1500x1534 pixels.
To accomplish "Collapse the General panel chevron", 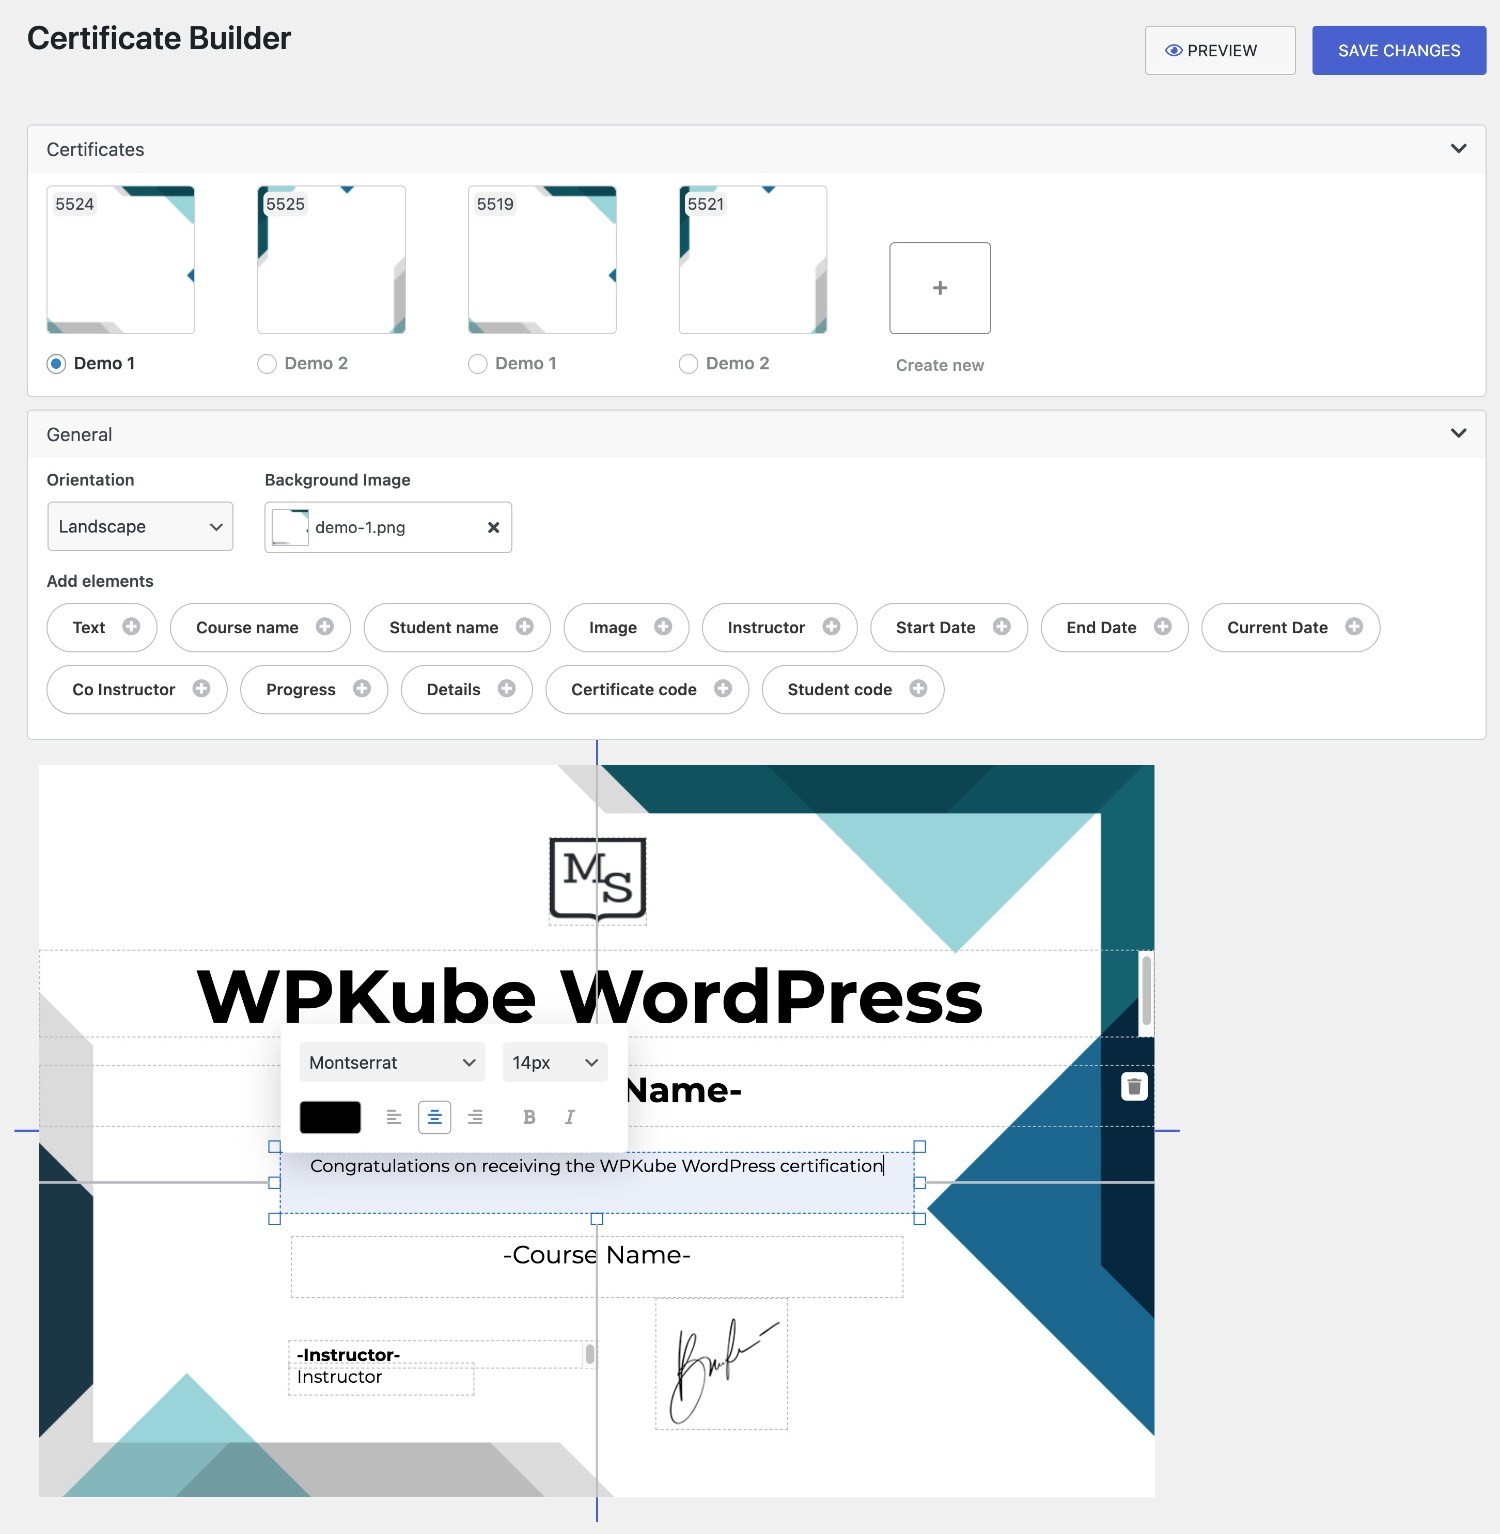I will point(1459,434).
